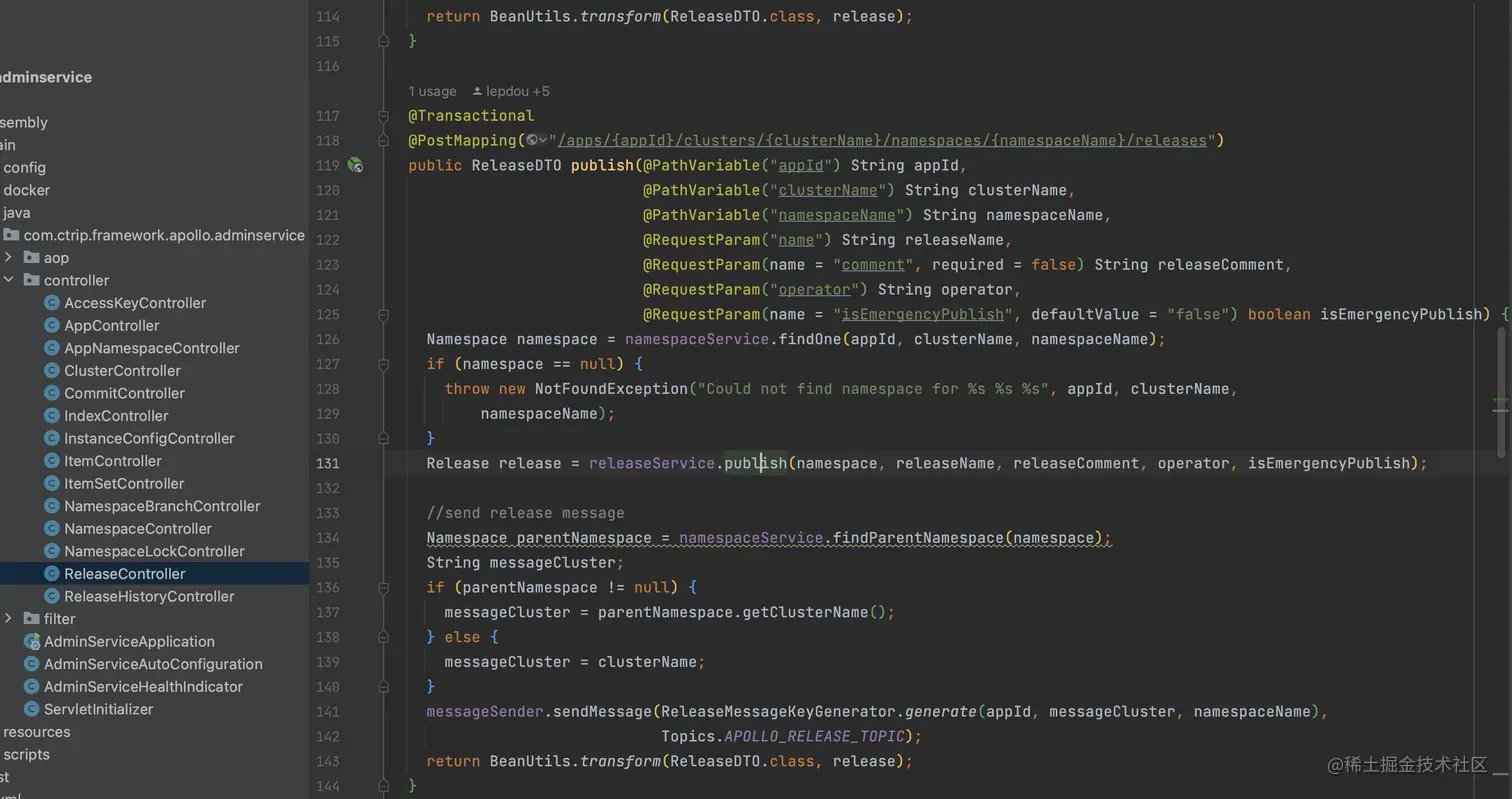The width and height of the screenshot is (1512, 799).
Task: Open NamespaceBranchController in the project tree
Action: (x=162, y=506)
